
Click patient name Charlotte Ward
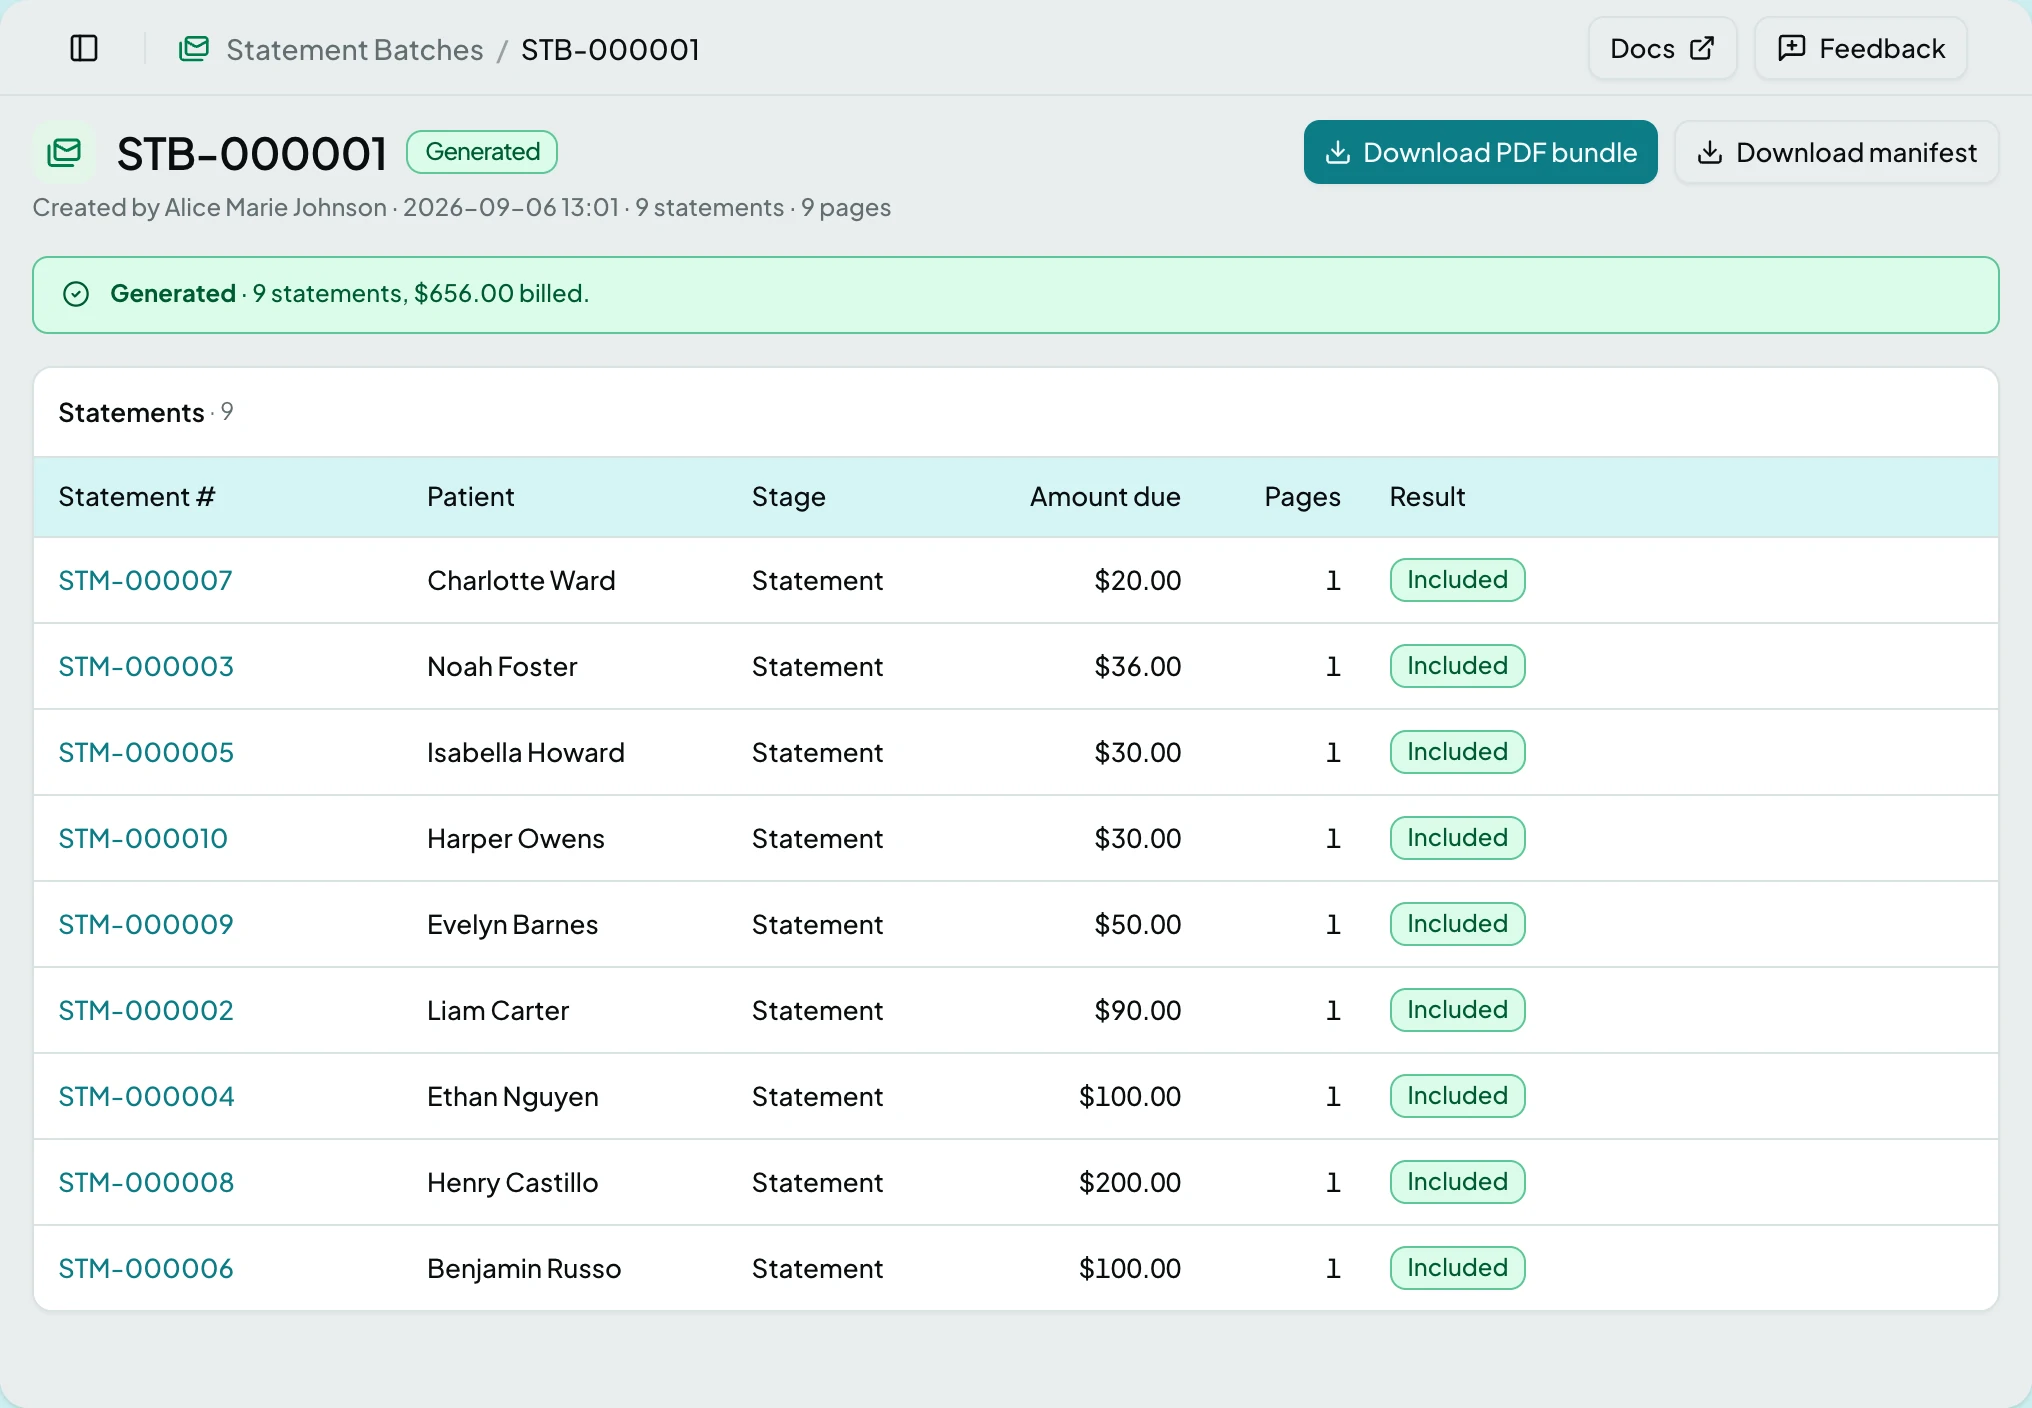point(521,581)
